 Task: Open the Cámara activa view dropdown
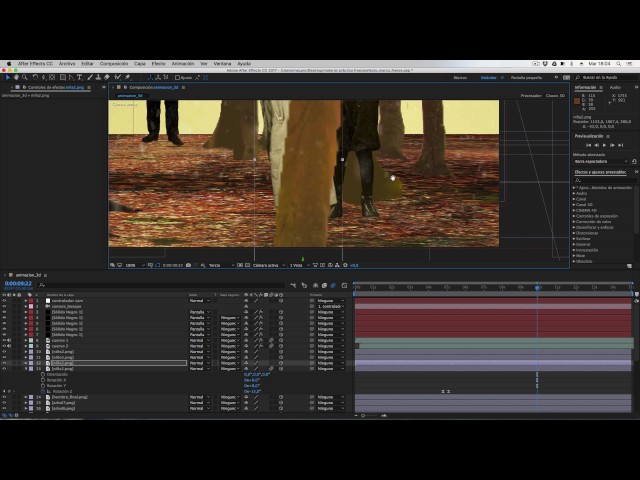pyautogui.click(x=268, y=265)
